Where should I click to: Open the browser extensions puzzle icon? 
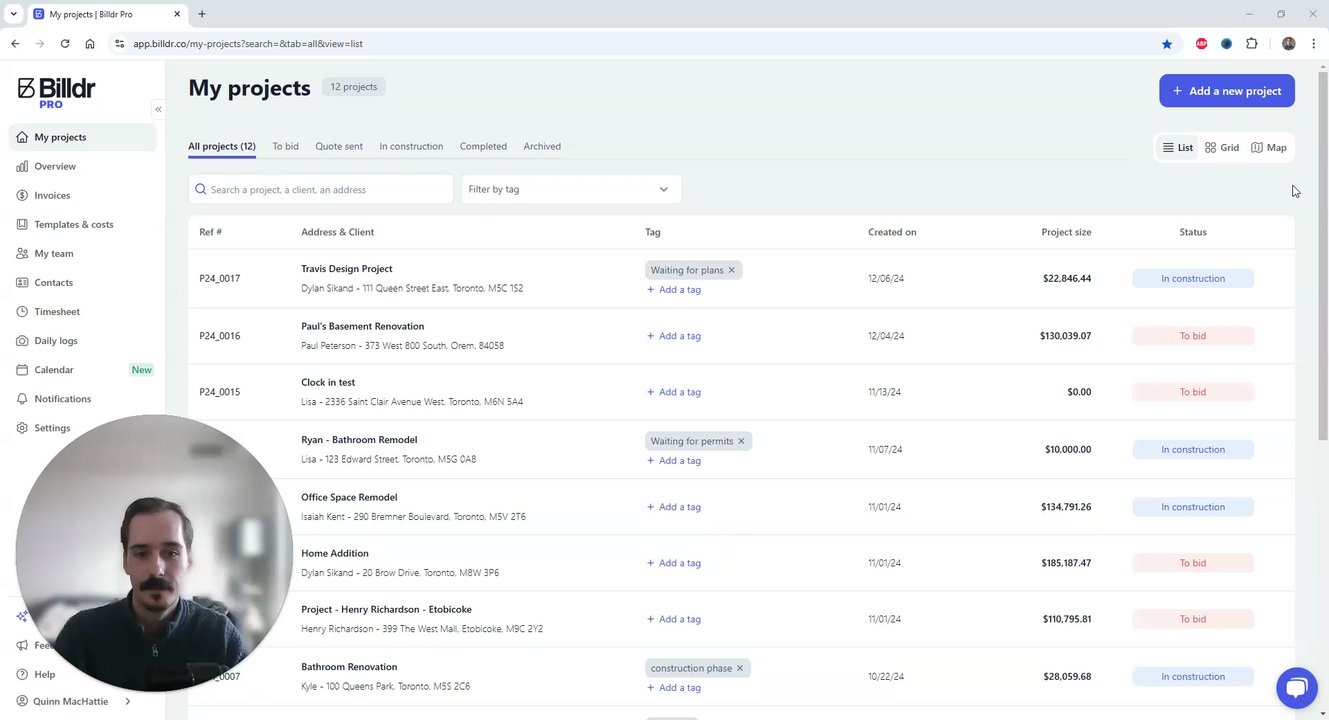coord(1252,44)
